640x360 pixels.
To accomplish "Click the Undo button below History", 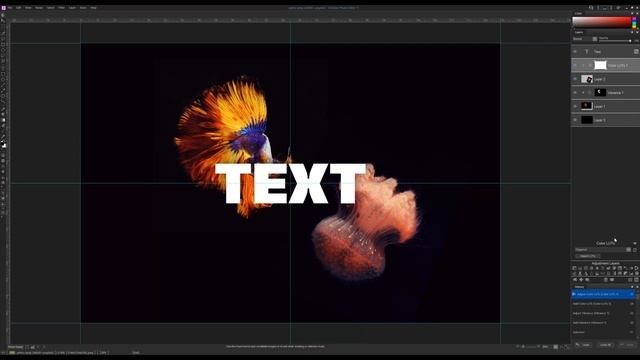I will (x=583, y=345).
